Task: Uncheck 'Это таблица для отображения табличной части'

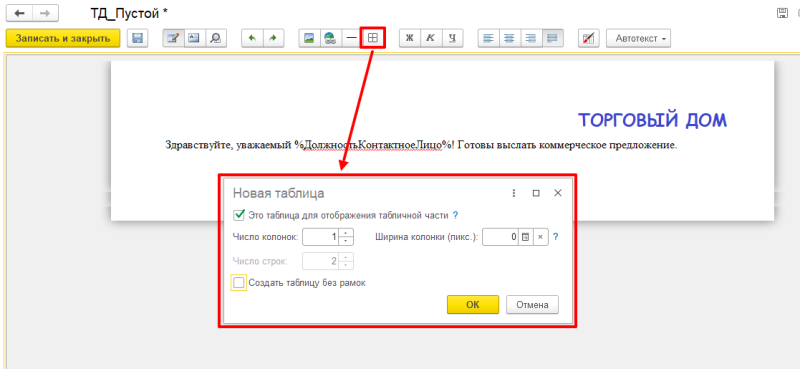Action: (238, 215)
